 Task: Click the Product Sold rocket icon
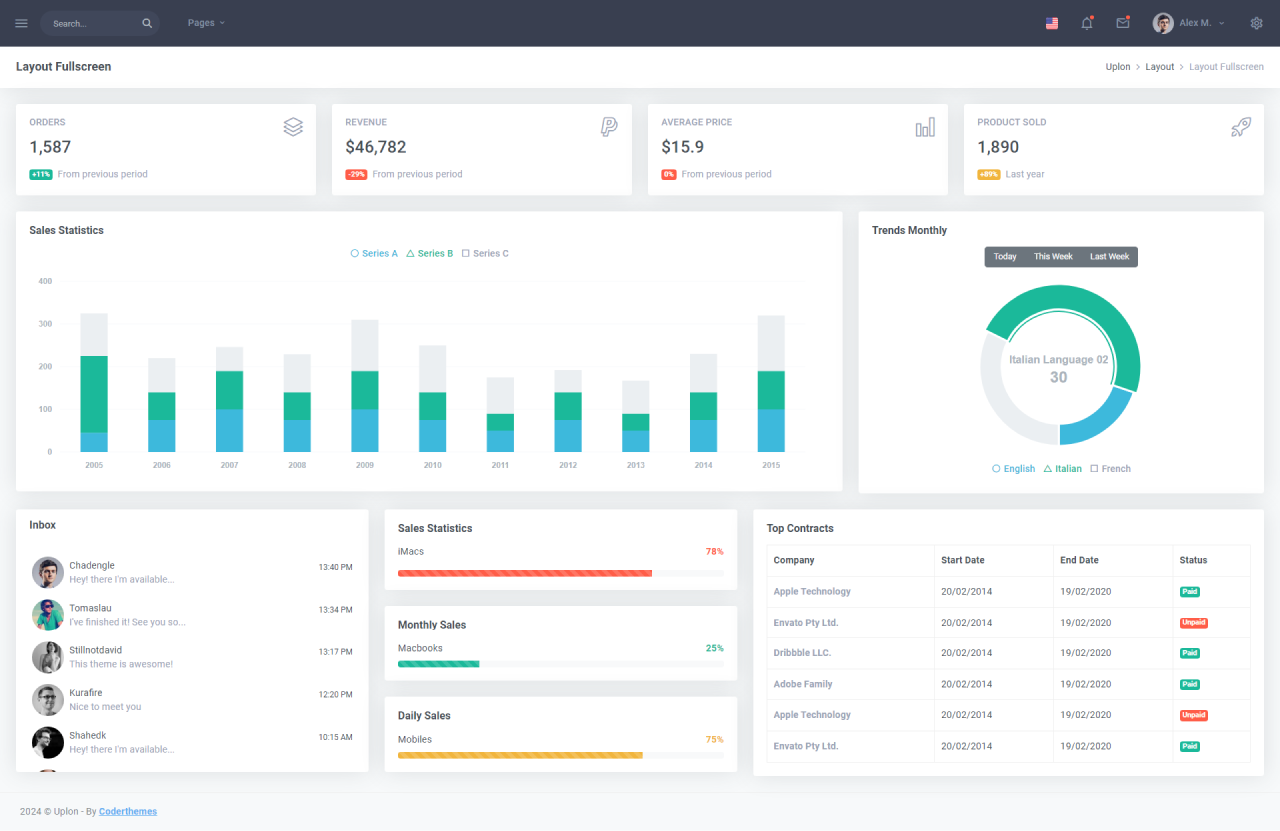point(1241,127)
